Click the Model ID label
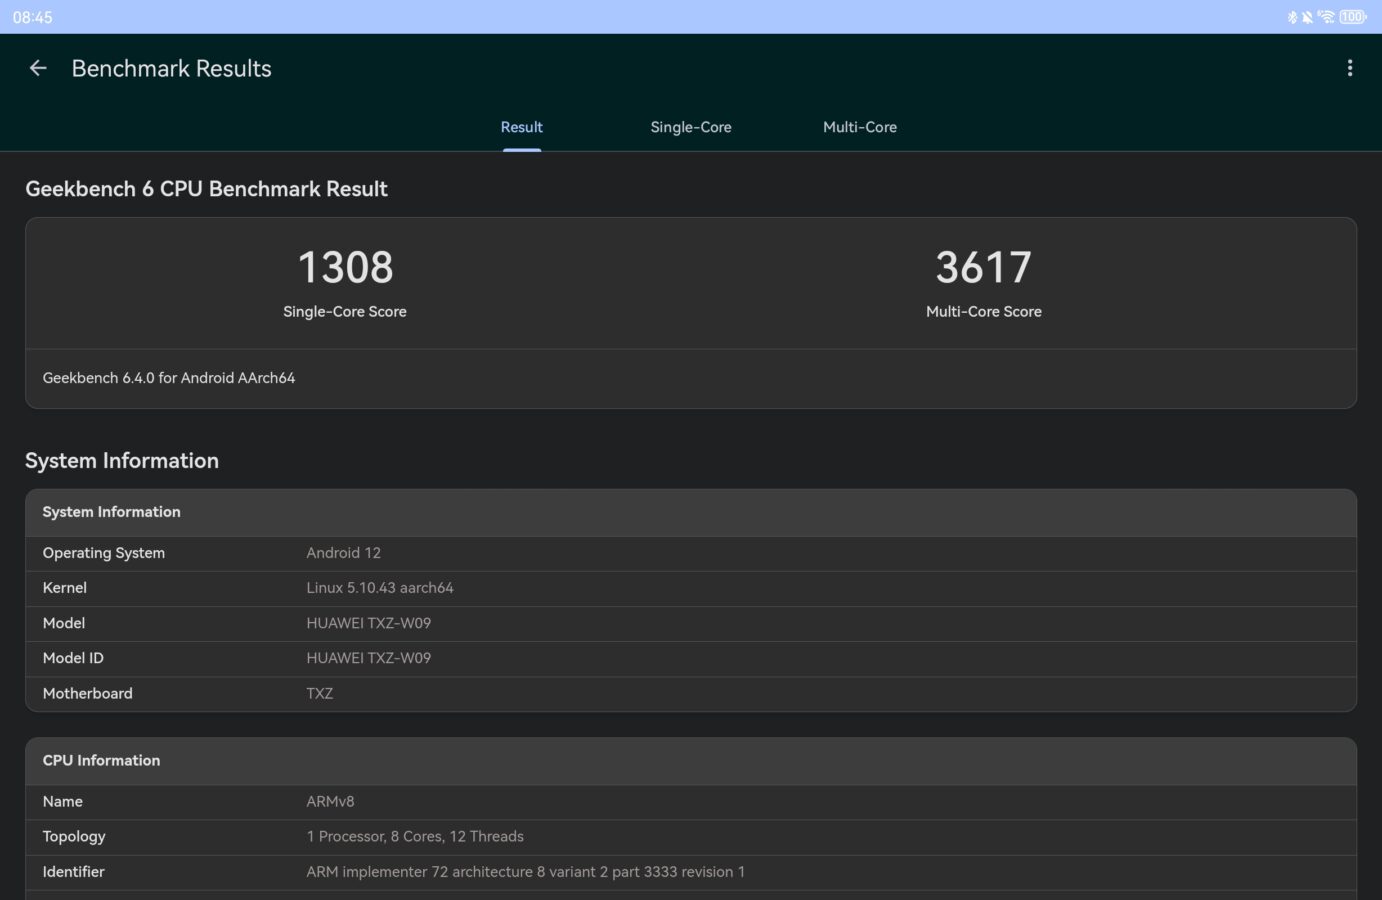 73,658
